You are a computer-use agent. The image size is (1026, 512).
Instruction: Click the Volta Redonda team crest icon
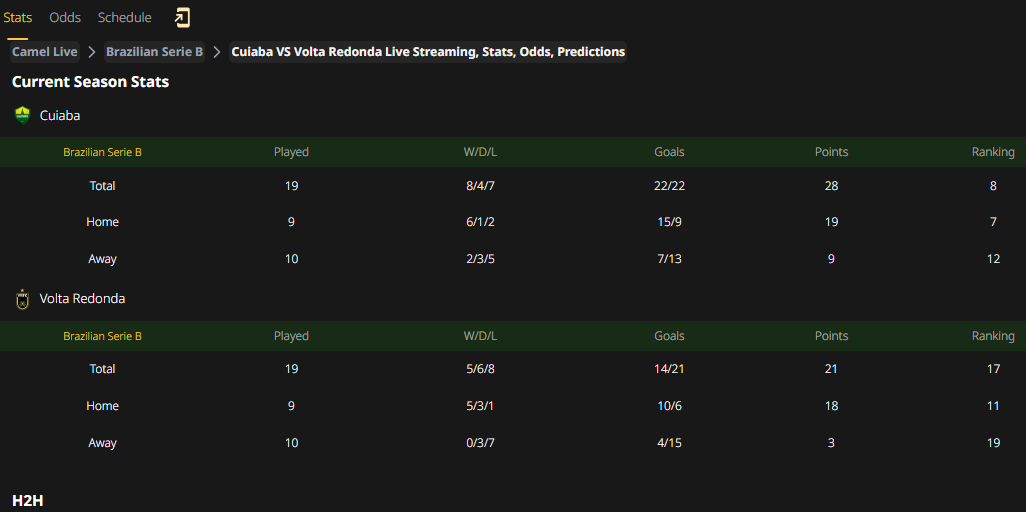(x=22, y=299)
